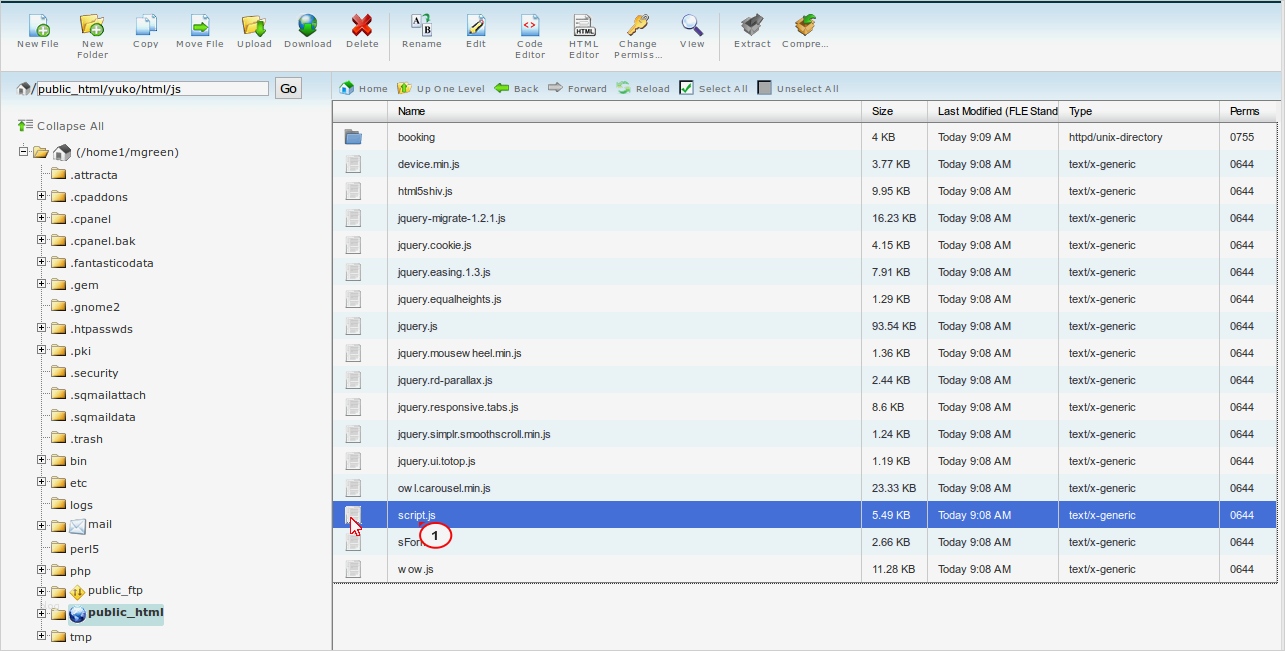Click the Forward navigation button
This screenshot has width=1285, height=651.
pyautogui.click(x=577, y=88)
